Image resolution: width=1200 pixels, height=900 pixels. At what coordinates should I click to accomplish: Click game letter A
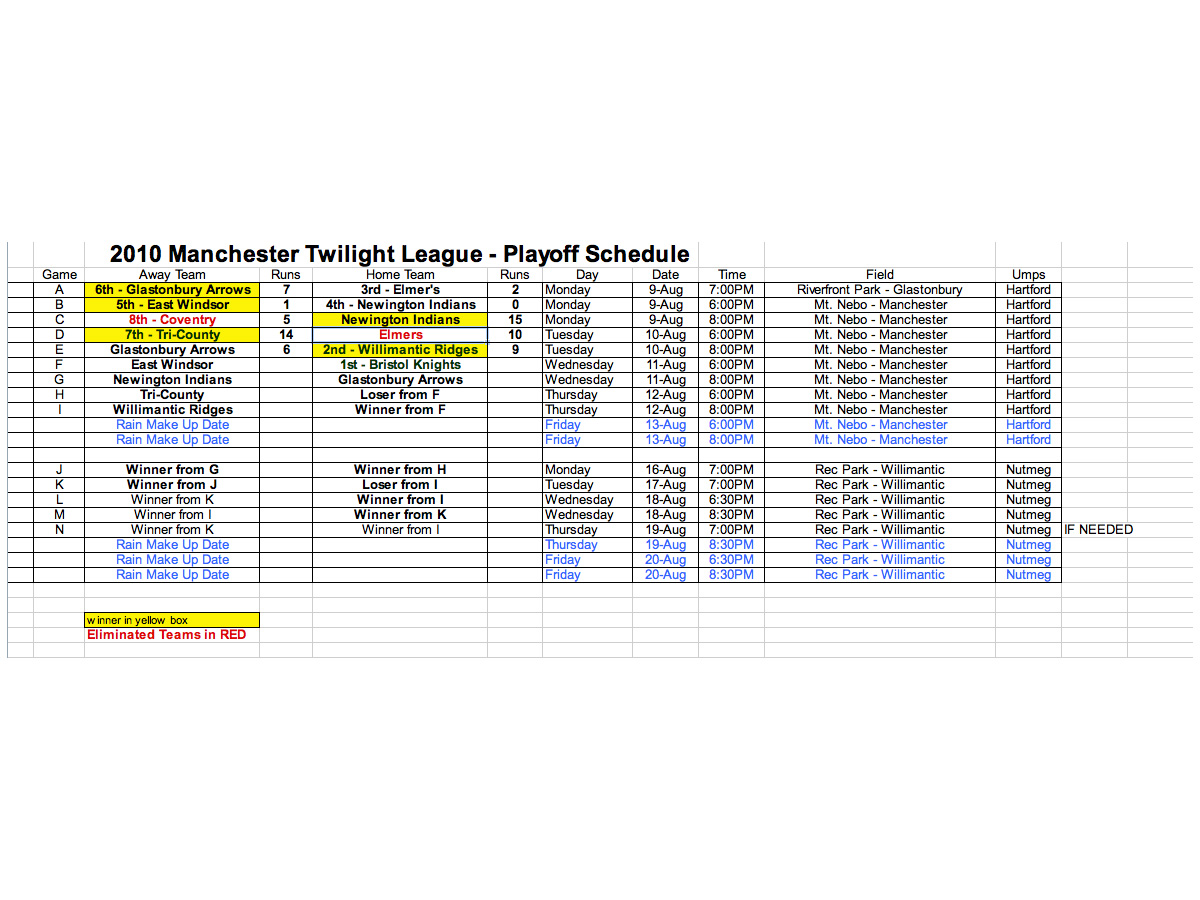60,289
